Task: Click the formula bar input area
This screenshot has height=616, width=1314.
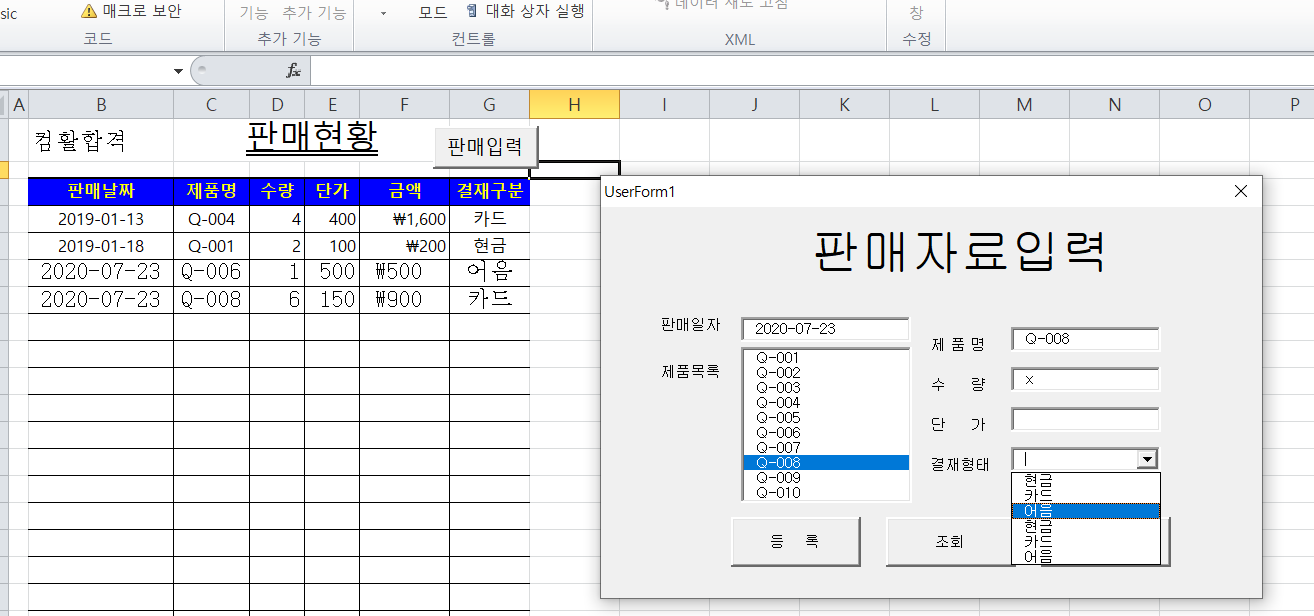Action: pos(800,70)
